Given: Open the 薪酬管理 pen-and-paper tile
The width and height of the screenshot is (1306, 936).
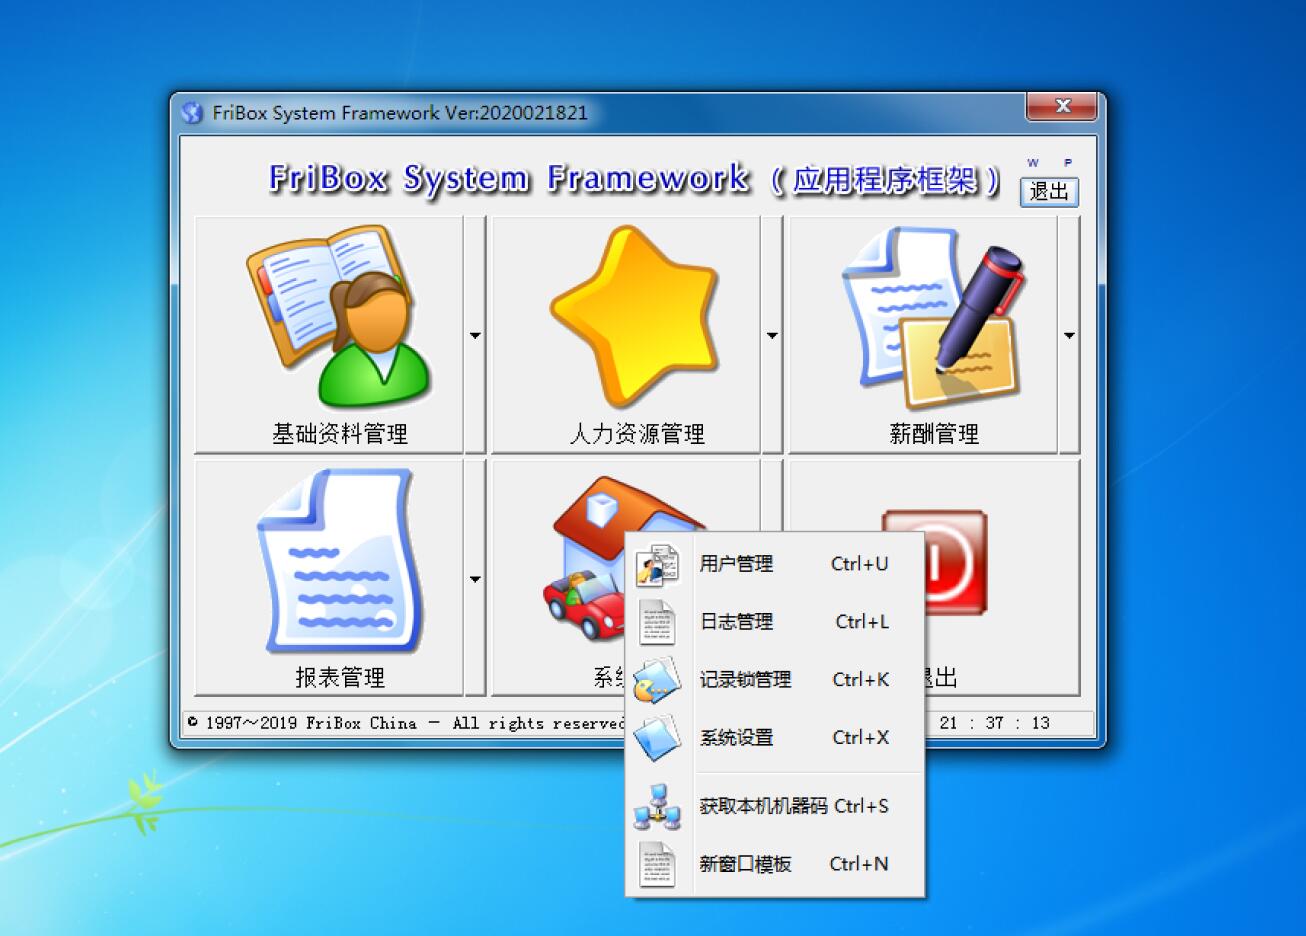Looking at the screenshot, I should [923, 335].
